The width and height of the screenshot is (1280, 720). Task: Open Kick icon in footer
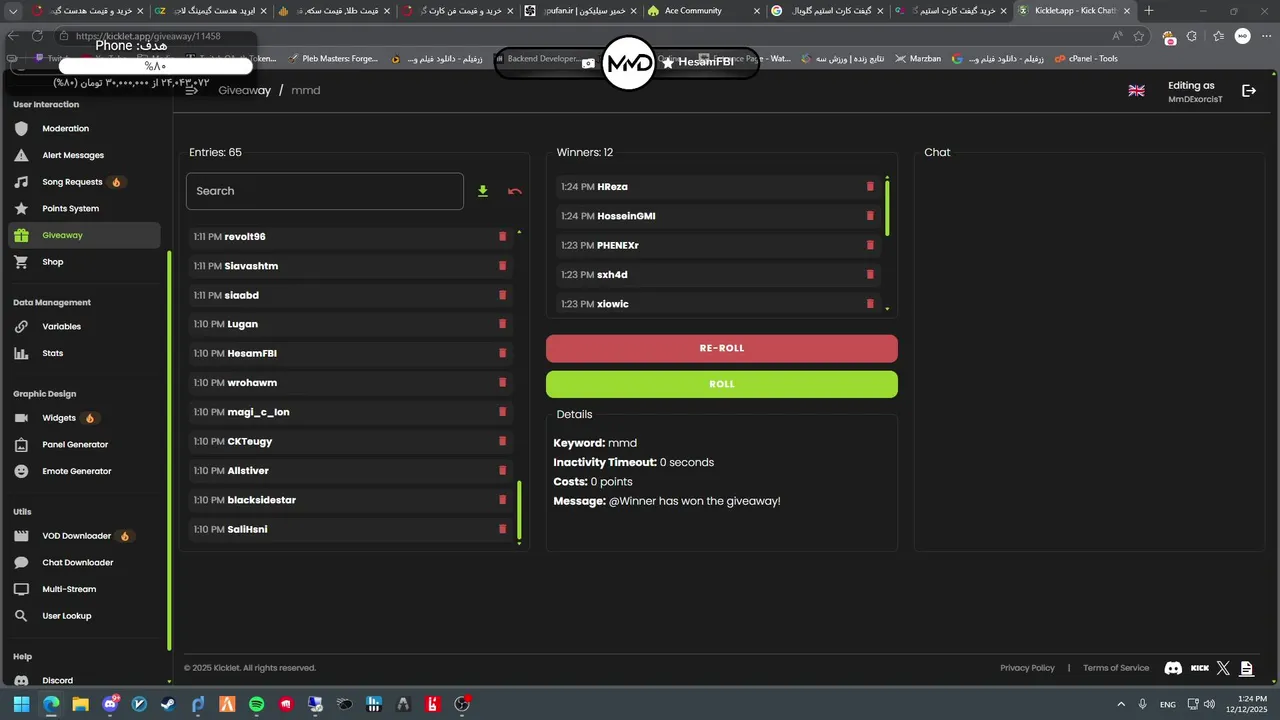1200,668
